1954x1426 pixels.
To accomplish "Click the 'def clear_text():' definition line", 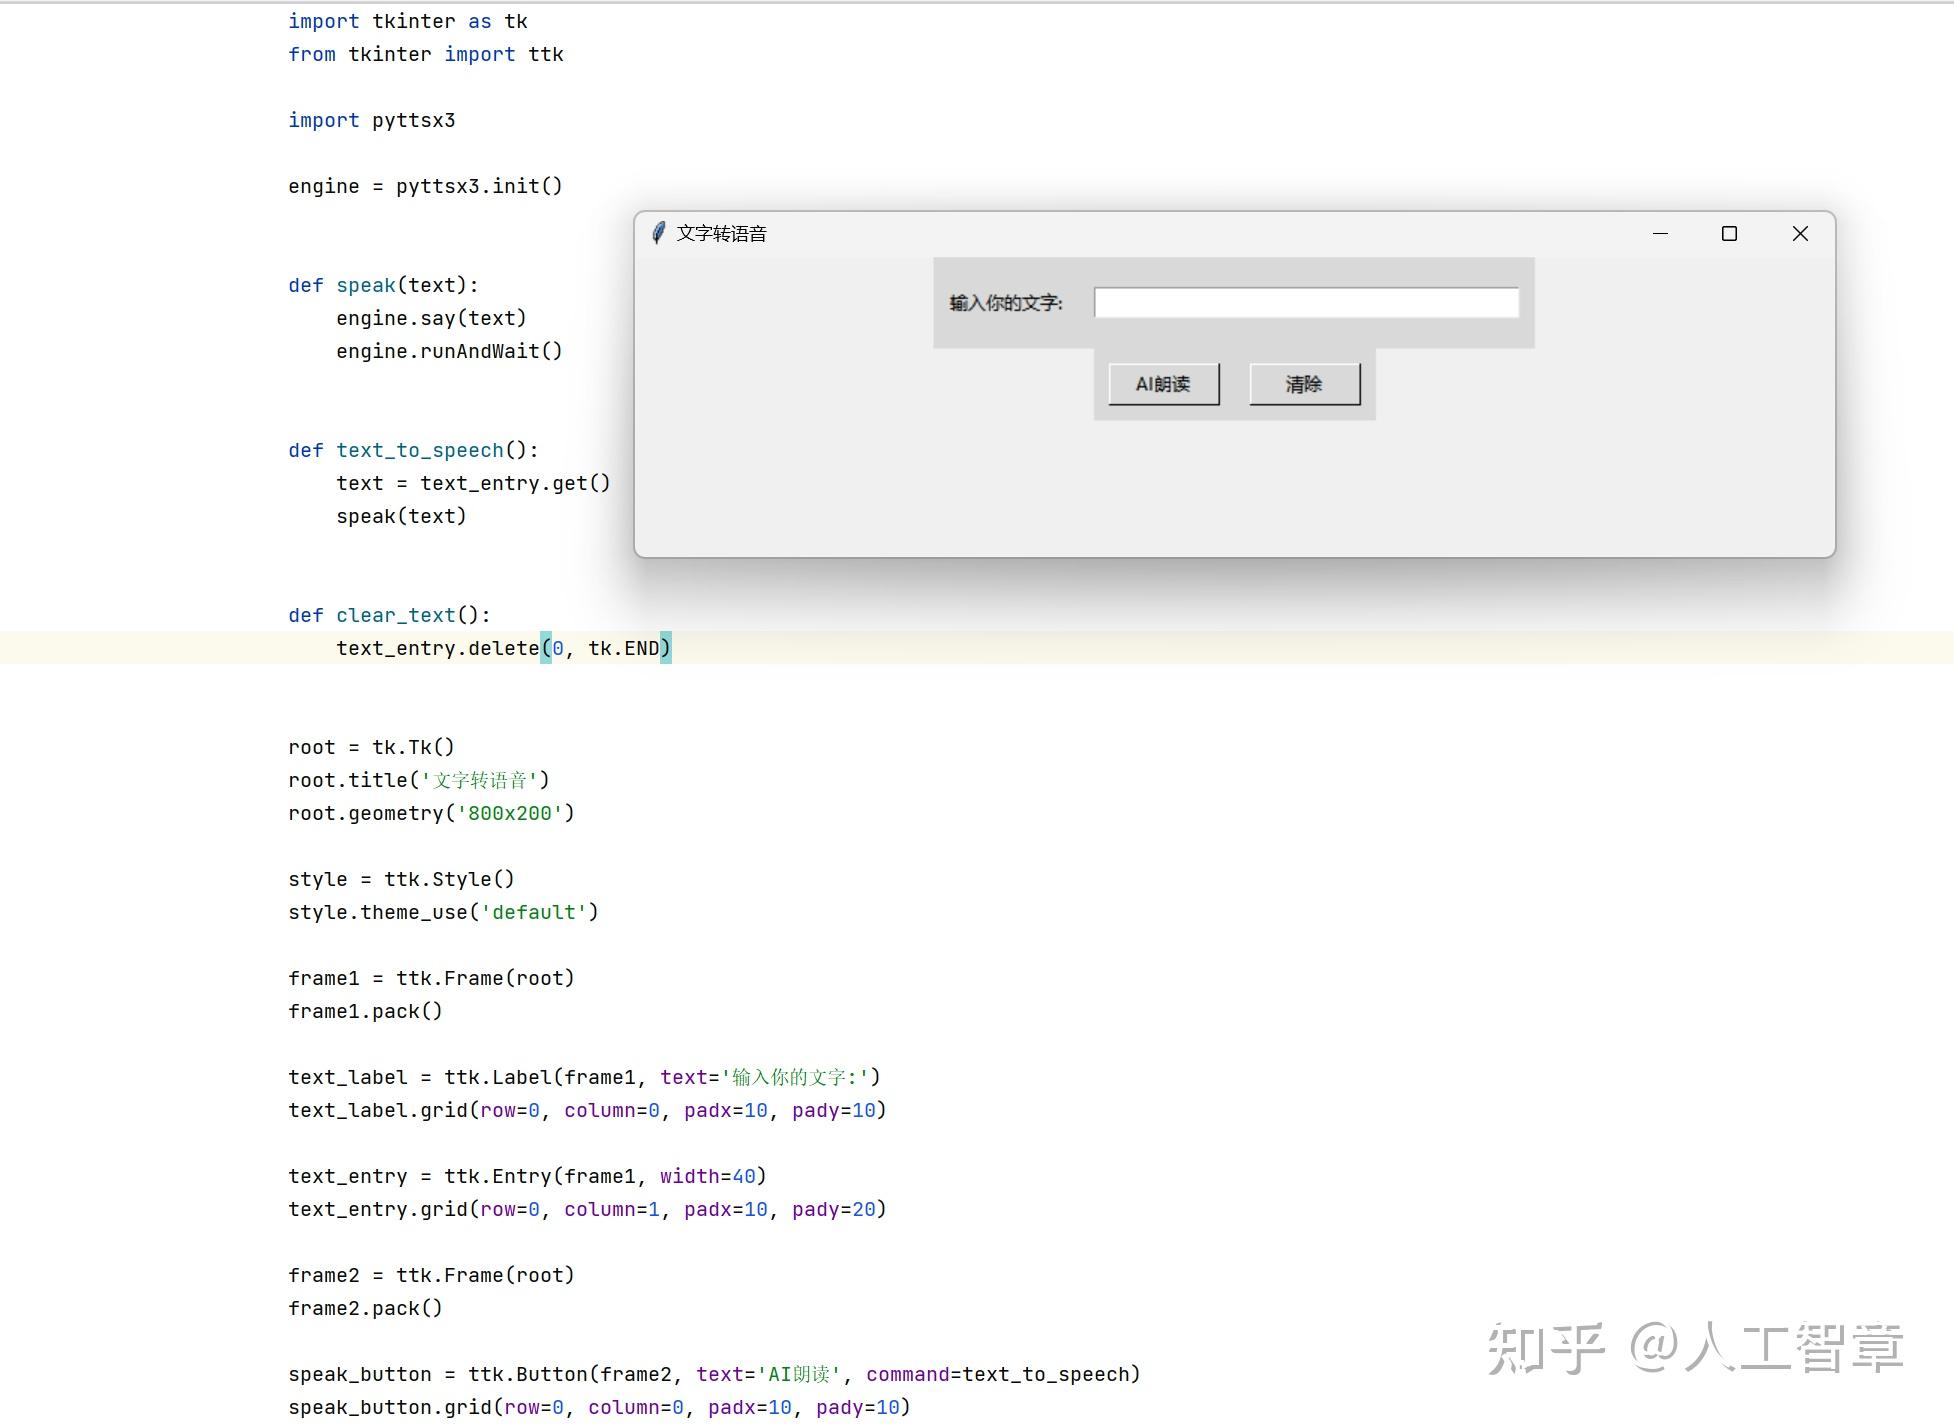I will pyautogui.click(x=389, y=615).
